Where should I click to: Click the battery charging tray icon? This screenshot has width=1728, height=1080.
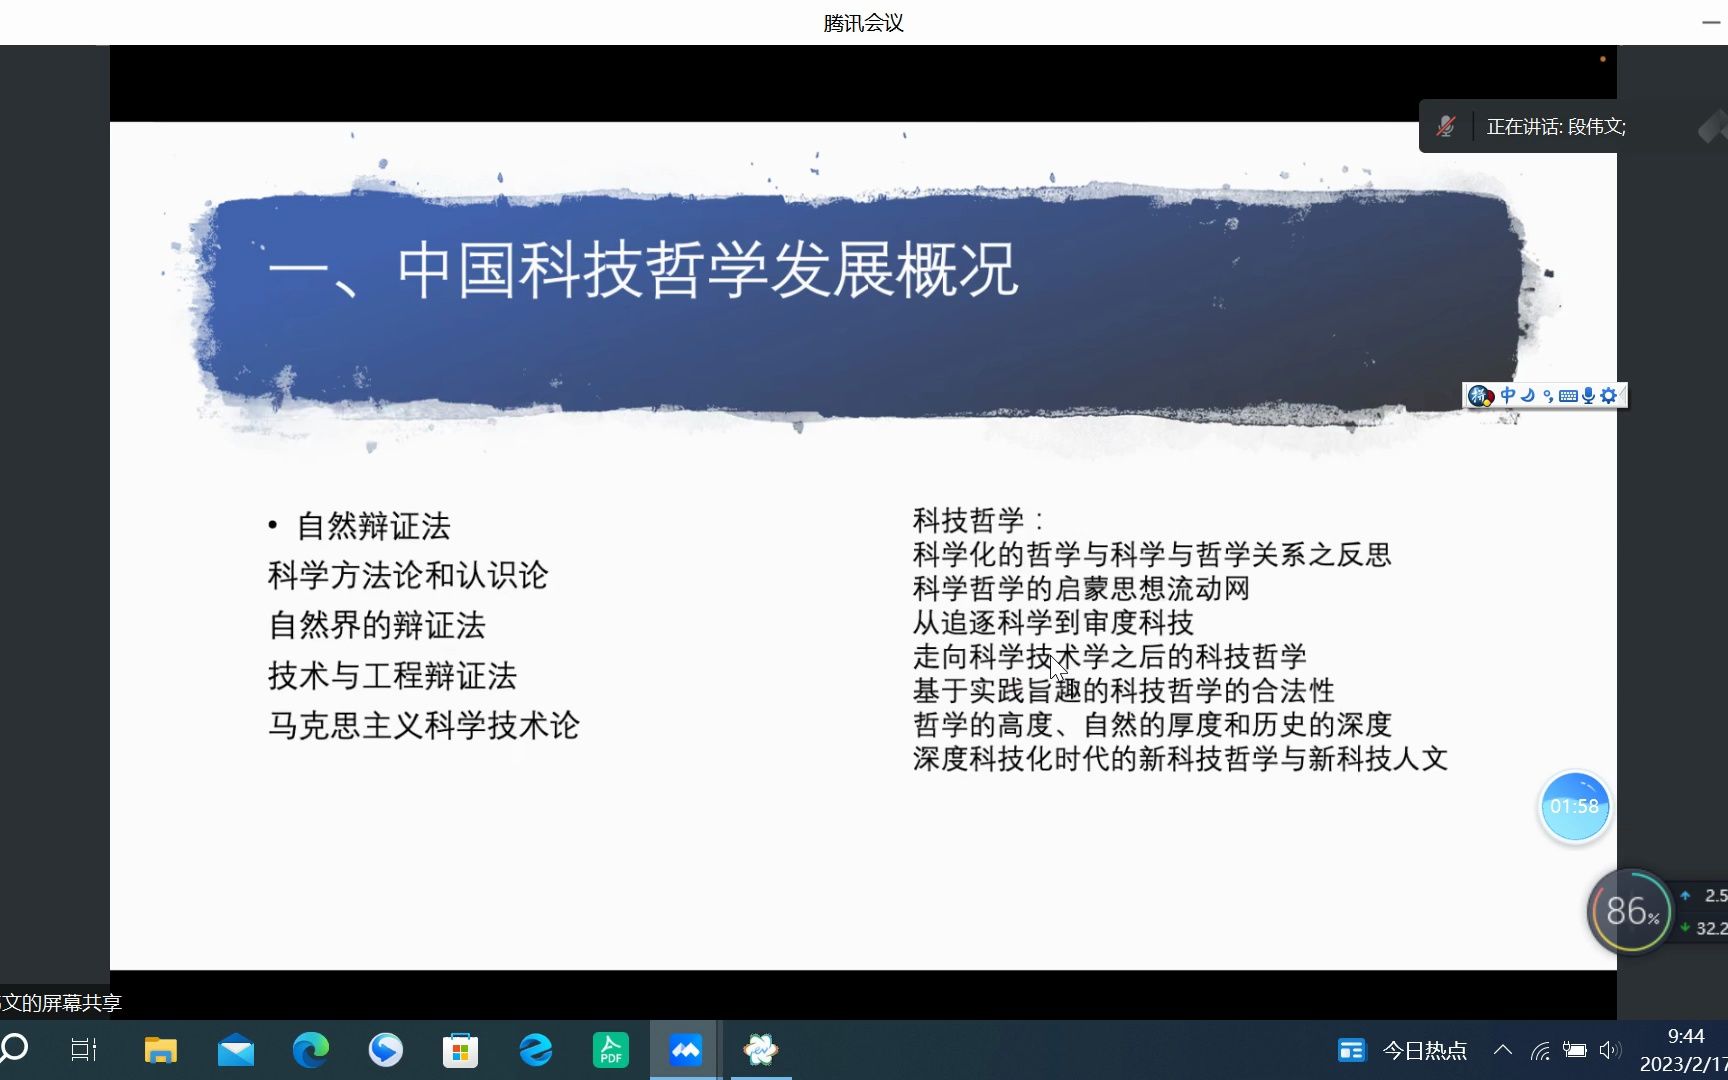(x=1575, y=1050)
